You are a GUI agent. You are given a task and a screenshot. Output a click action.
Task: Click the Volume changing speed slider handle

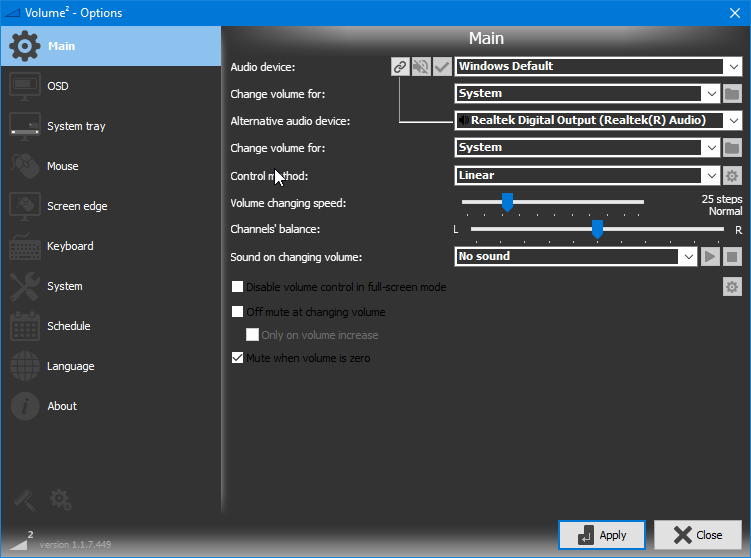pos(507,203)
